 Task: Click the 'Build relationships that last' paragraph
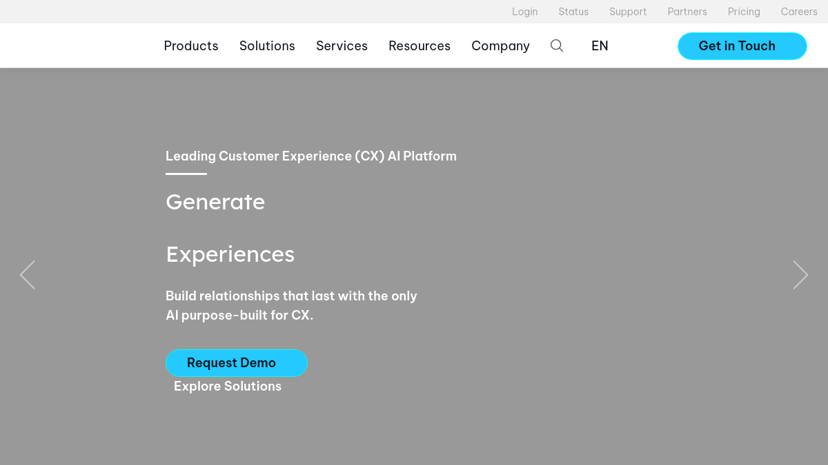point(291,306)
